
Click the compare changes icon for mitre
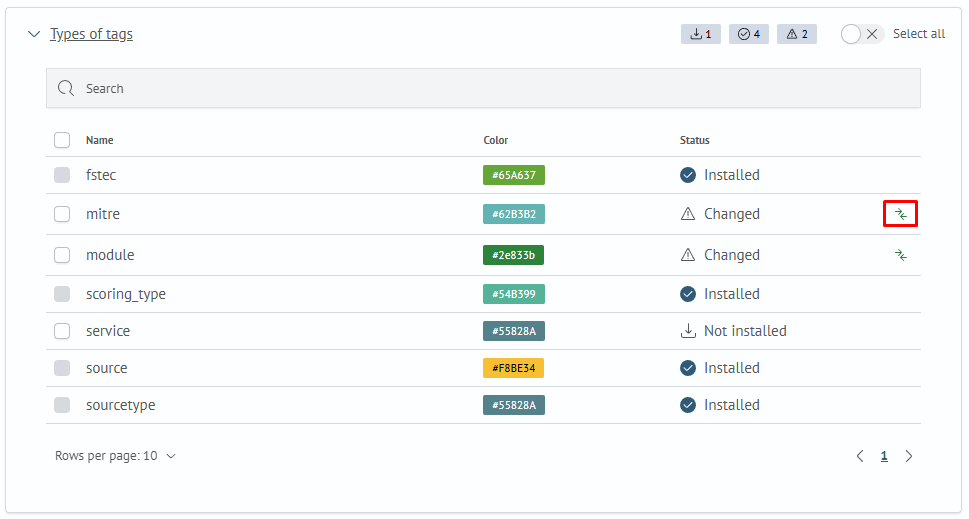[900, 214]
